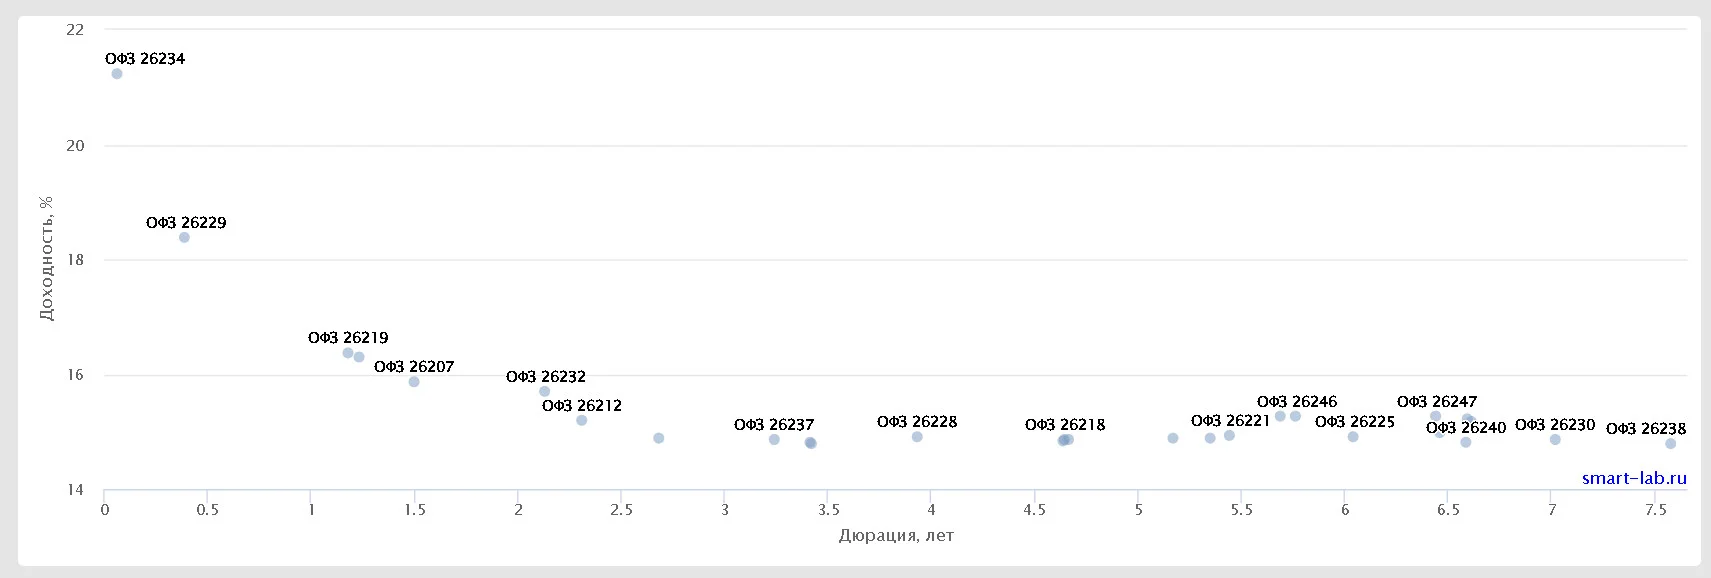
Task: Click the data point for ОФЗ 26225
Action: [1353, 437]
